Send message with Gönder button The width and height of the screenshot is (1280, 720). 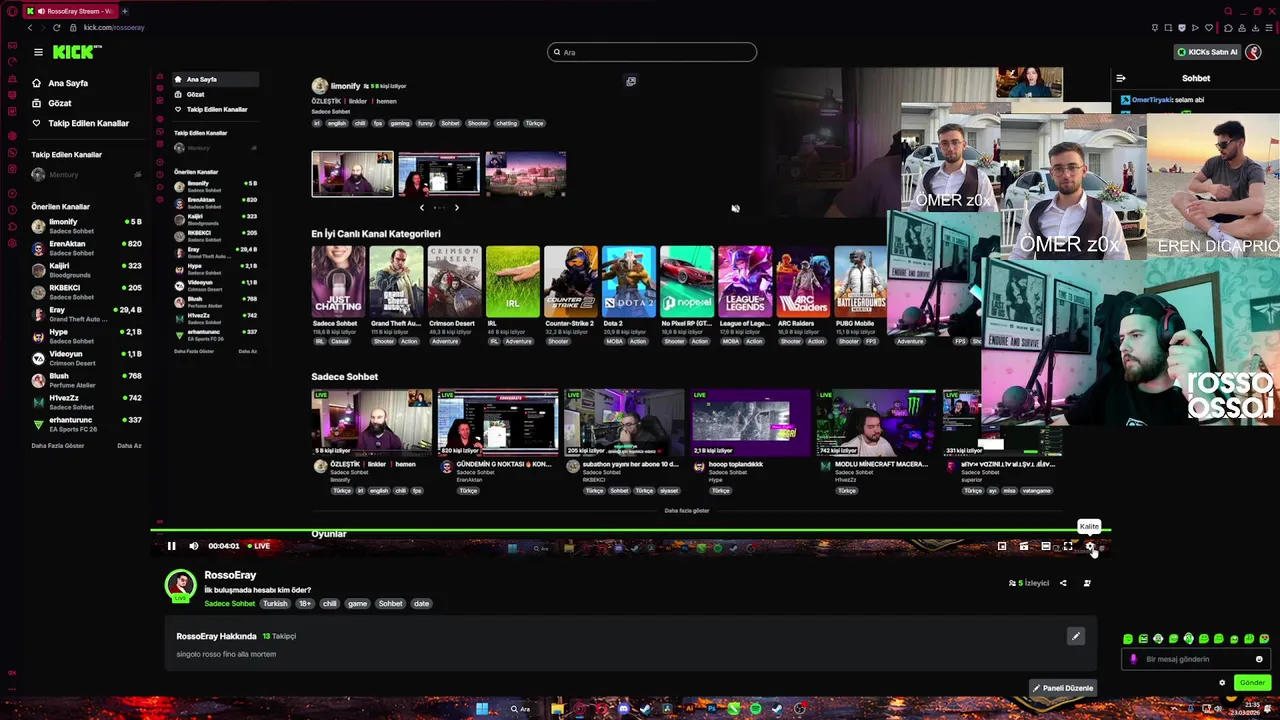click(x=1252, y=683)
